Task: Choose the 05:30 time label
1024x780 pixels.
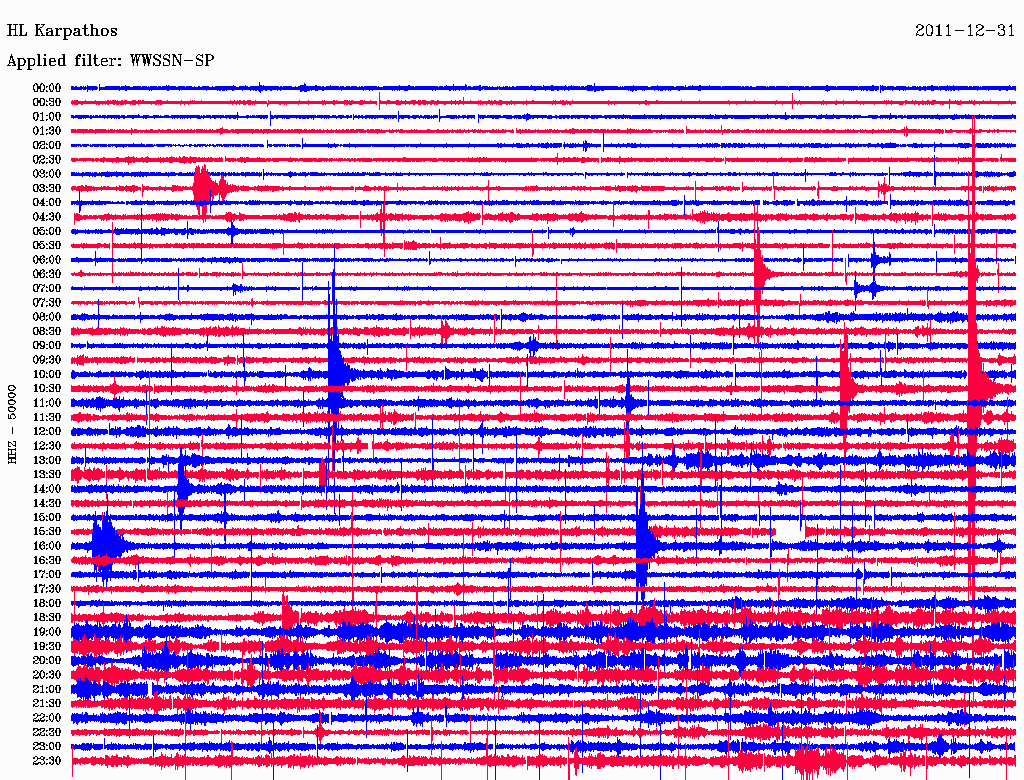Action: click(x=46, y=245)
